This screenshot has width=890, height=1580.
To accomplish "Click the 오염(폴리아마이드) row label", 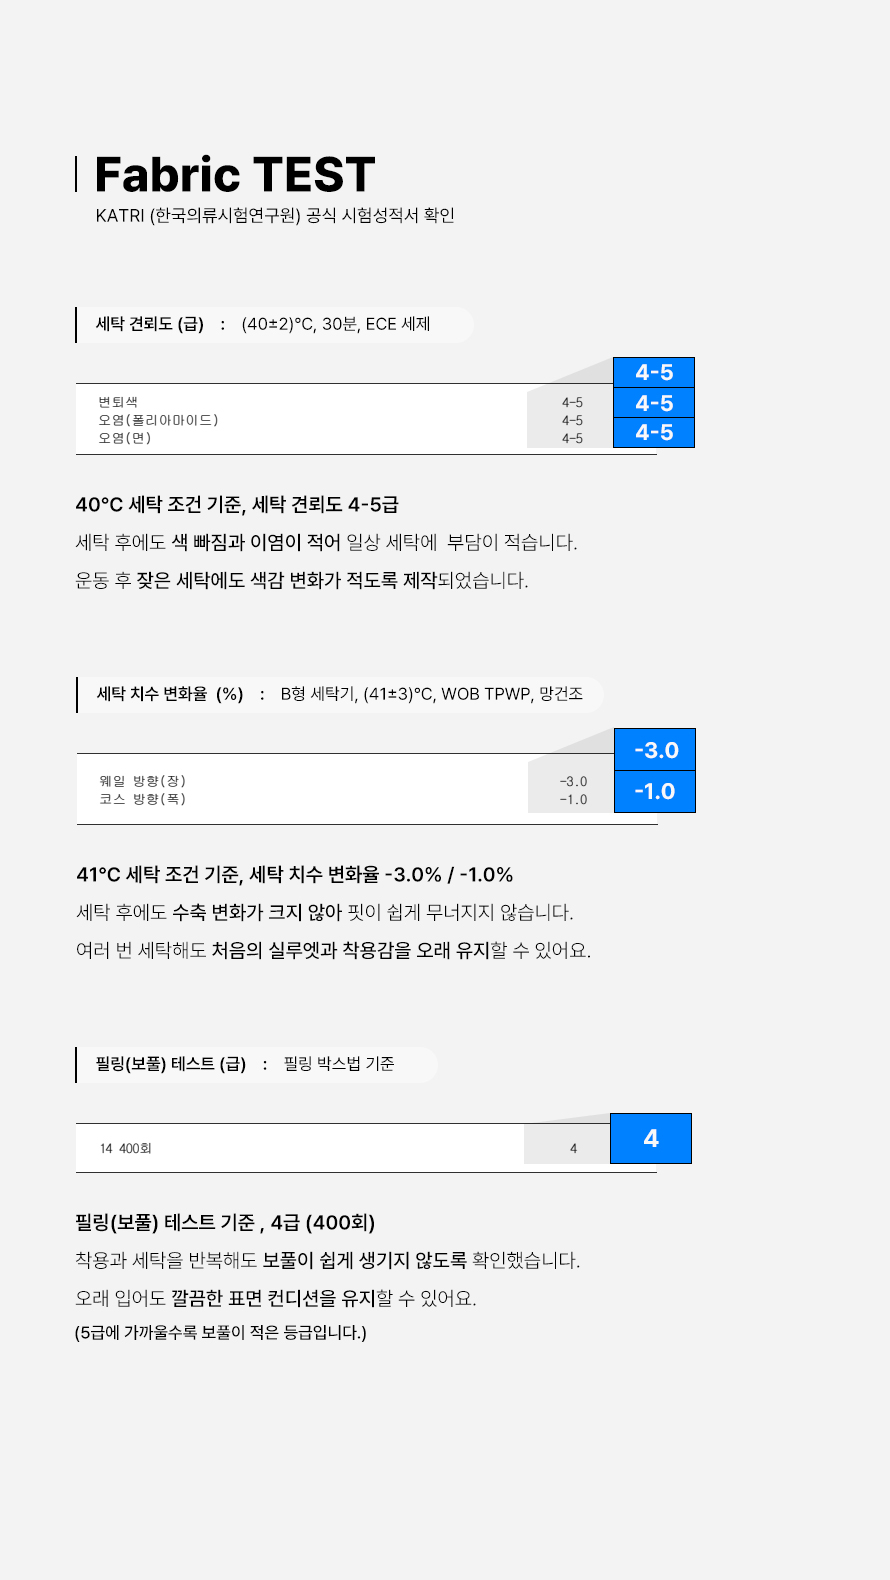I will [x=158, y=420].
